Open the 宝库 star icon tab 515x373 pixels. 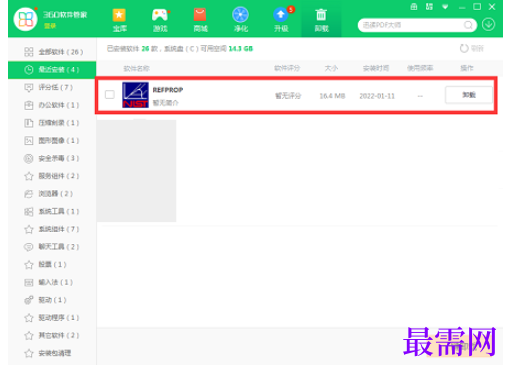(x=119, y=15)
